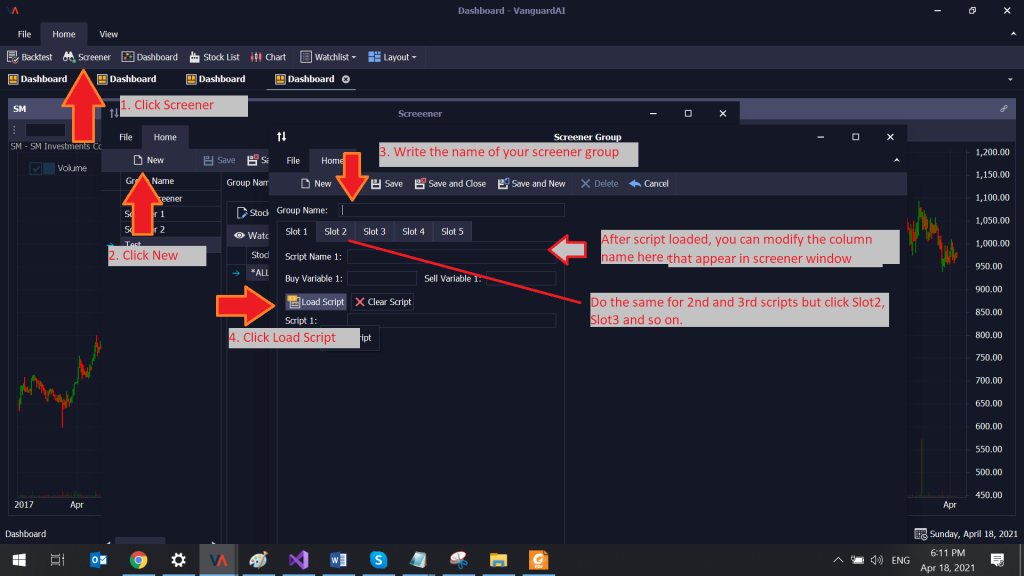Expand the Layout dropdown
The image size is (1024, 576).
(393, 57)
